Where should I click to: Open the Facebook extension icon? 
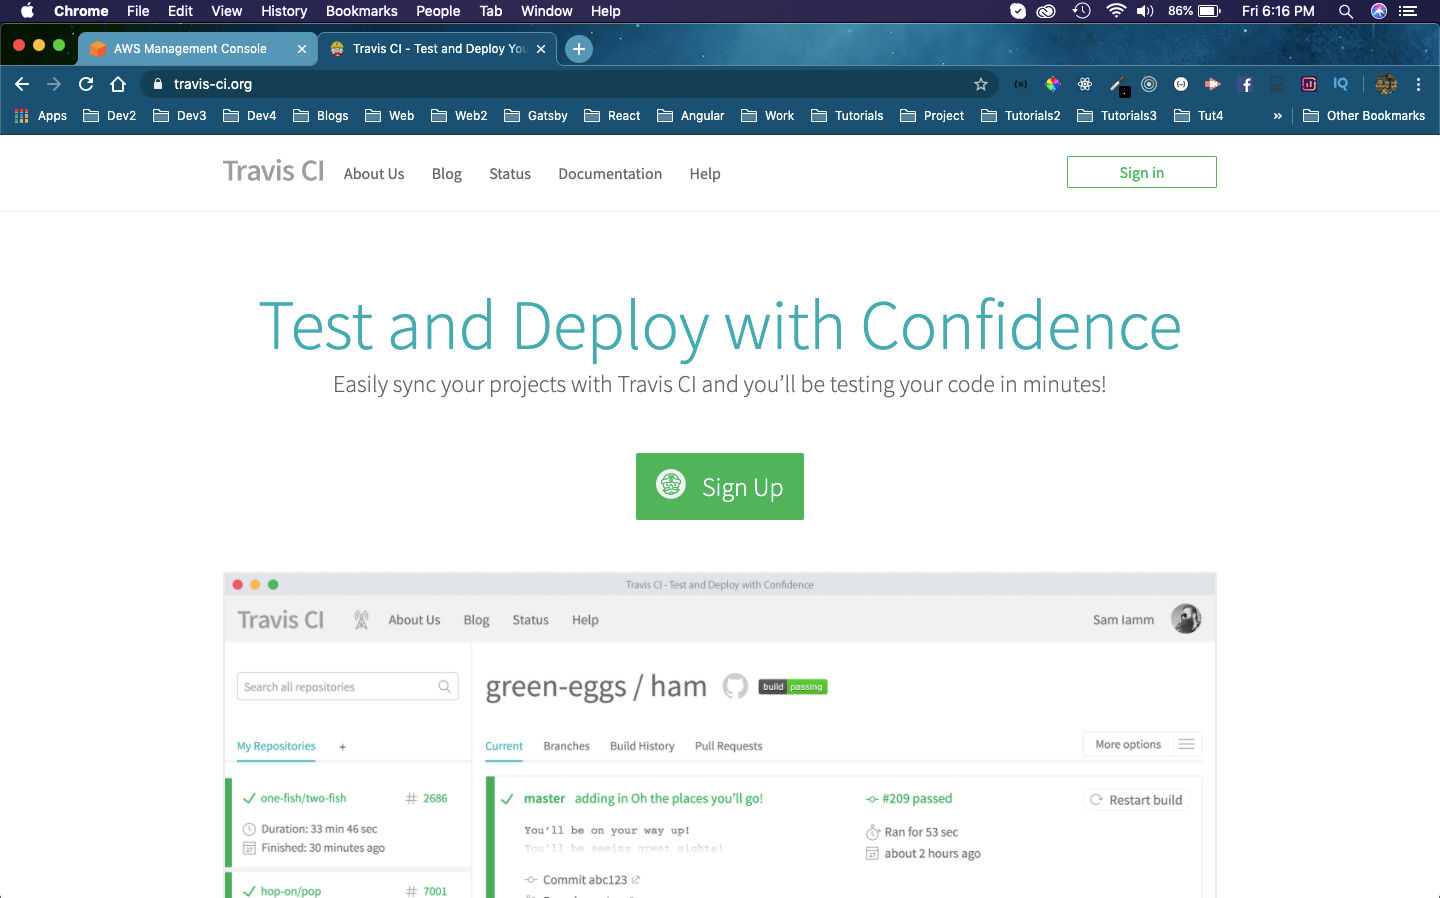tap(1245, 84)
